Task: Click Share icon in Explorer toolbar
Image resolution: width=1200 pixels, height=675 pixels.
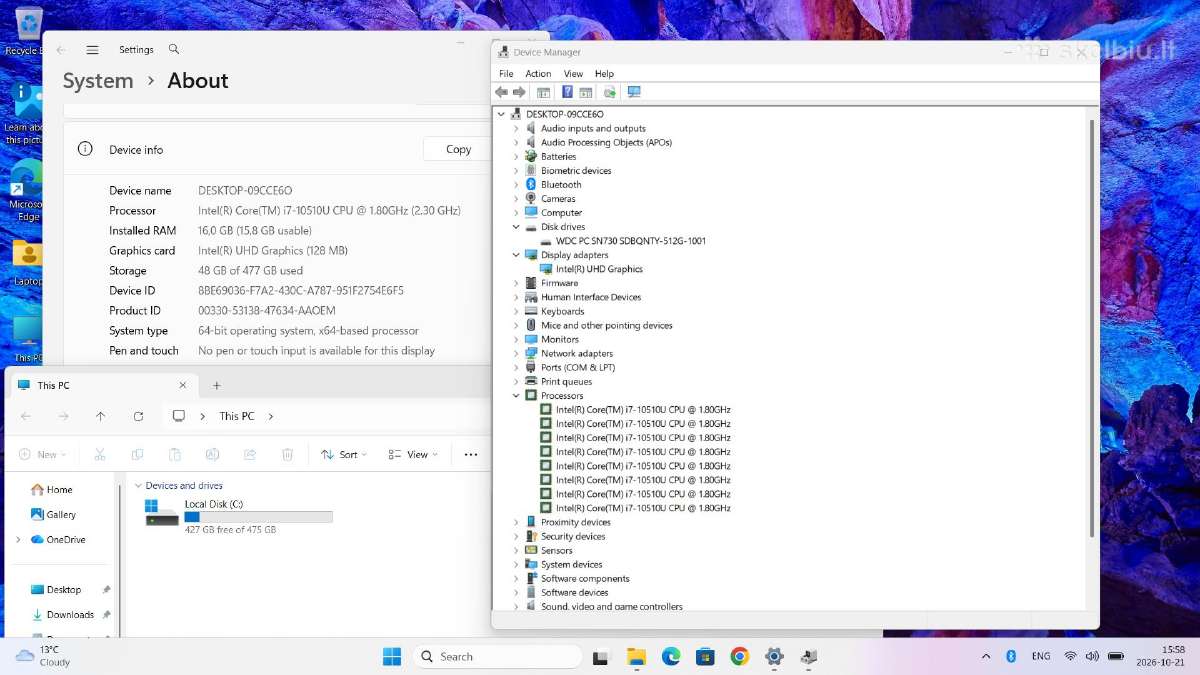Action: pyautogui.click(x=250, y=454)
